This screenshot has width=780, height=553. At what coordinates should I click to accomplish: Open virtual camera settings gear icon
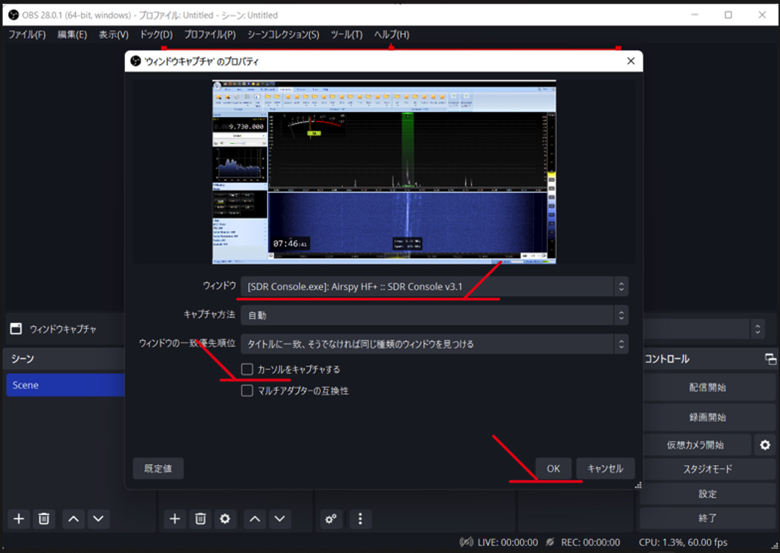point(765,445)
